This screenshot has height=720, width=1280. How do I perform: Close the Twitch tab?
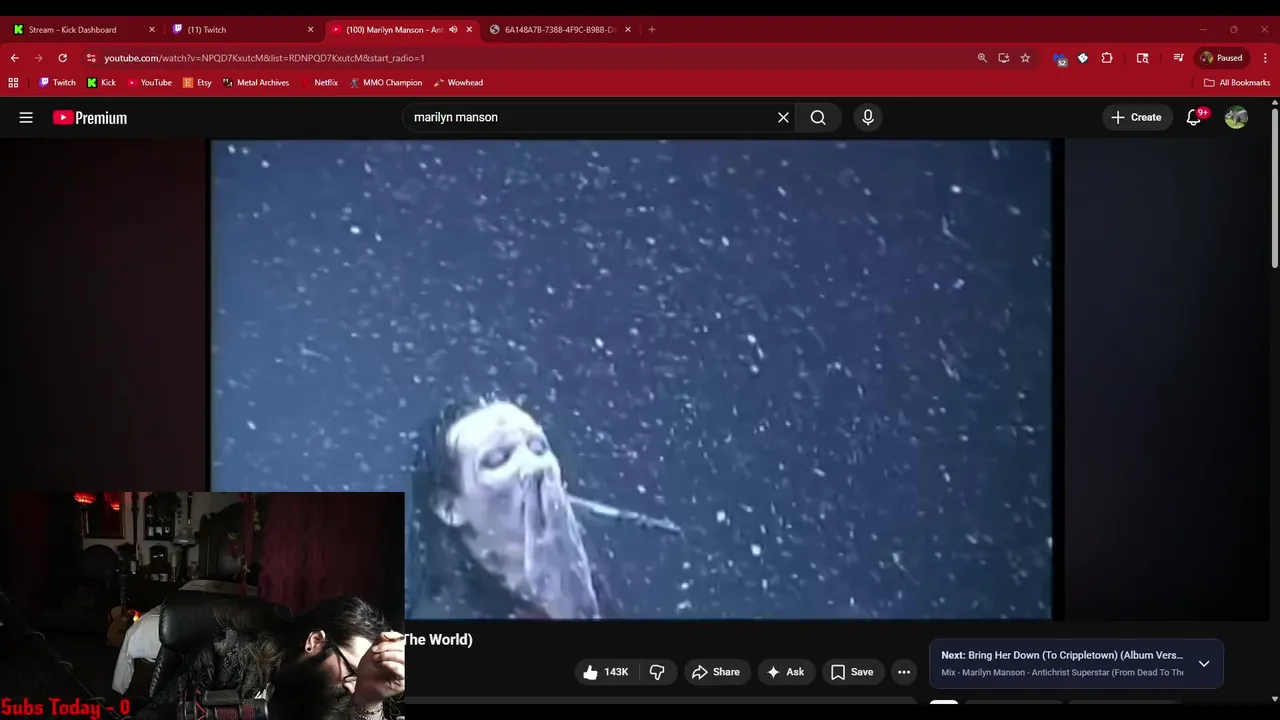(x=310, y=30)
